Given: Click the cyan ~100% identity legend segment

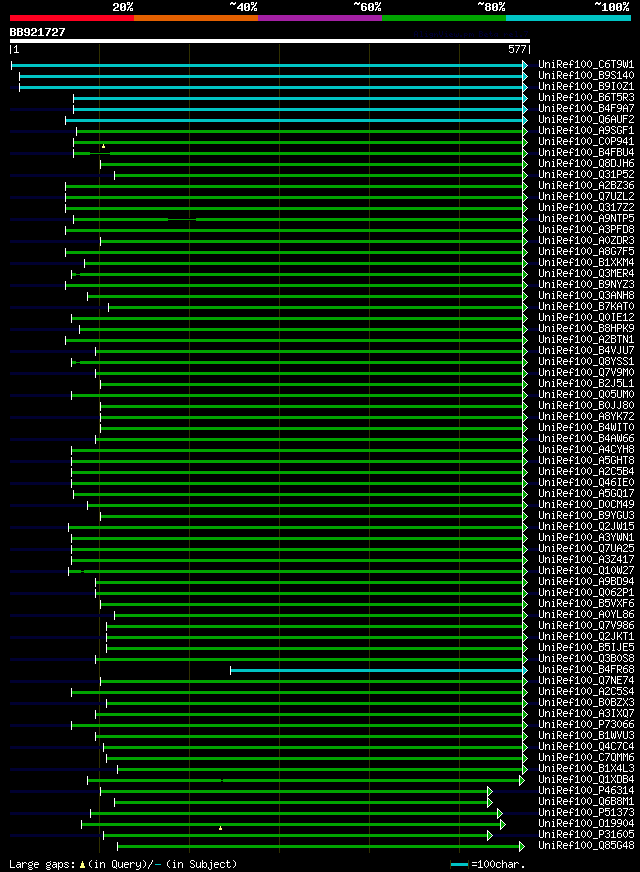Looking at the screenshot, I should pos(568,18).
